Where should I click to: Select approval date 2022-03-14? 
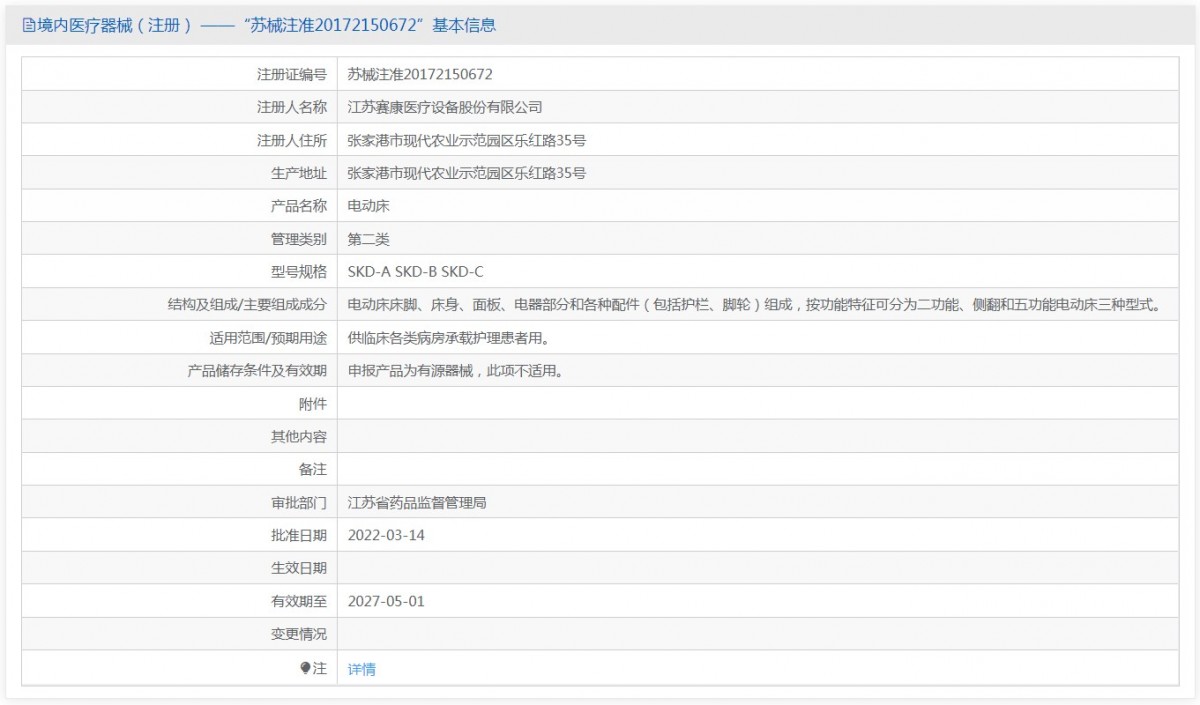point(386,536)
